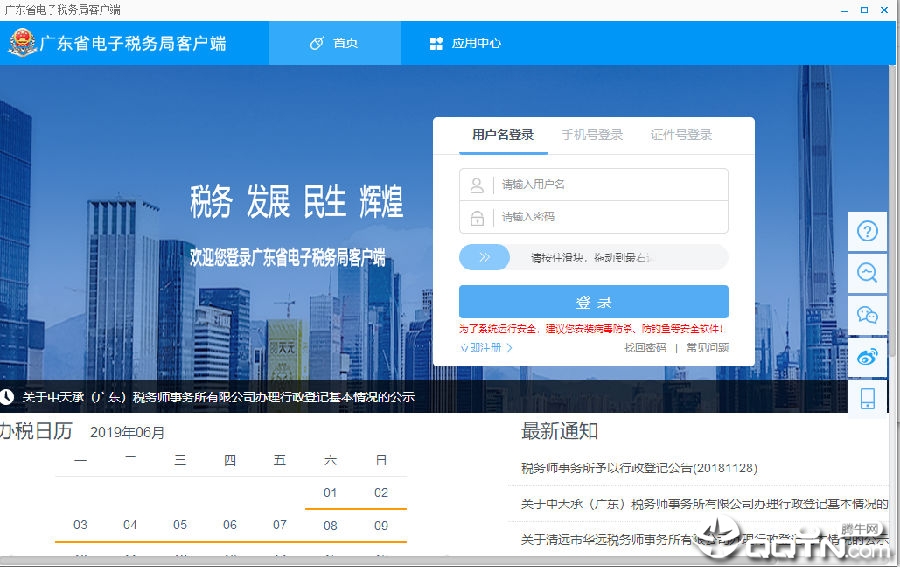Focus the 请输入用户名 input field
Viewport: 900px width, 567px height.
593,185
